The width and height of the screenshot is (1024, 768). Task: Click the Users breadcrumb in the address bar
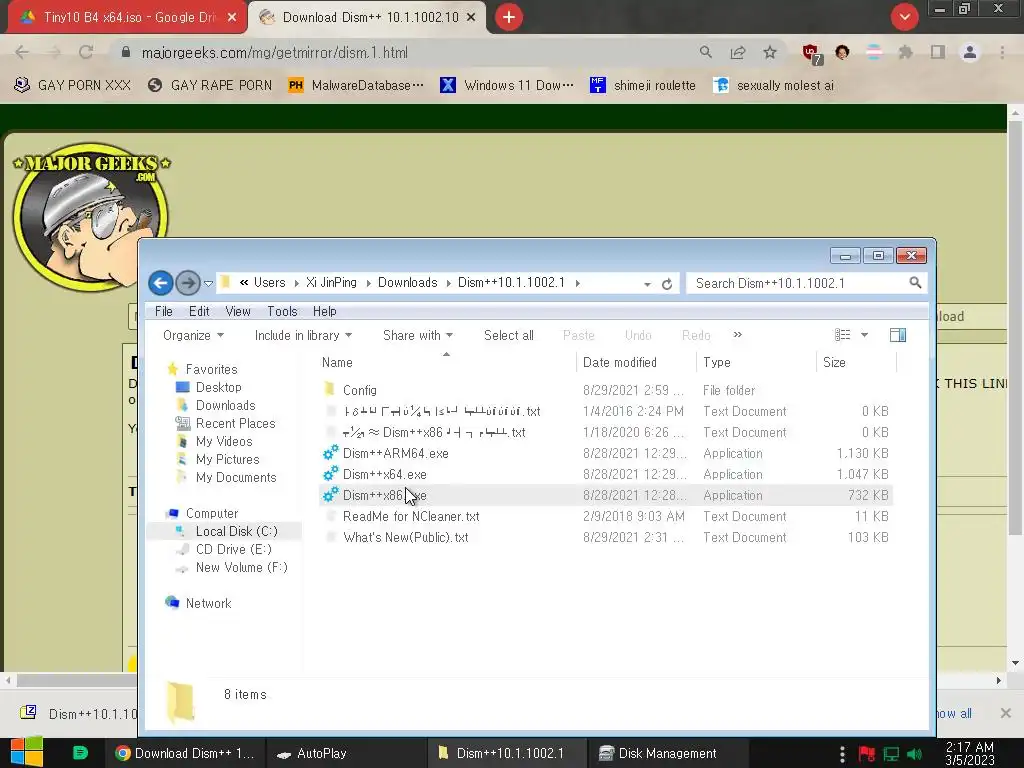tap(269, 282)
